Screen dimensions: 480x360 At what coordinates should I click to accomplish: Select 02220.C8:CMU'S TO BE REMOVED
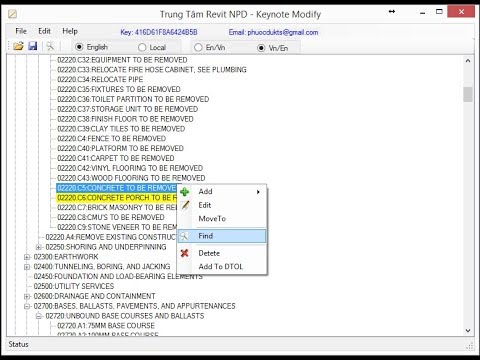[111, 217]
